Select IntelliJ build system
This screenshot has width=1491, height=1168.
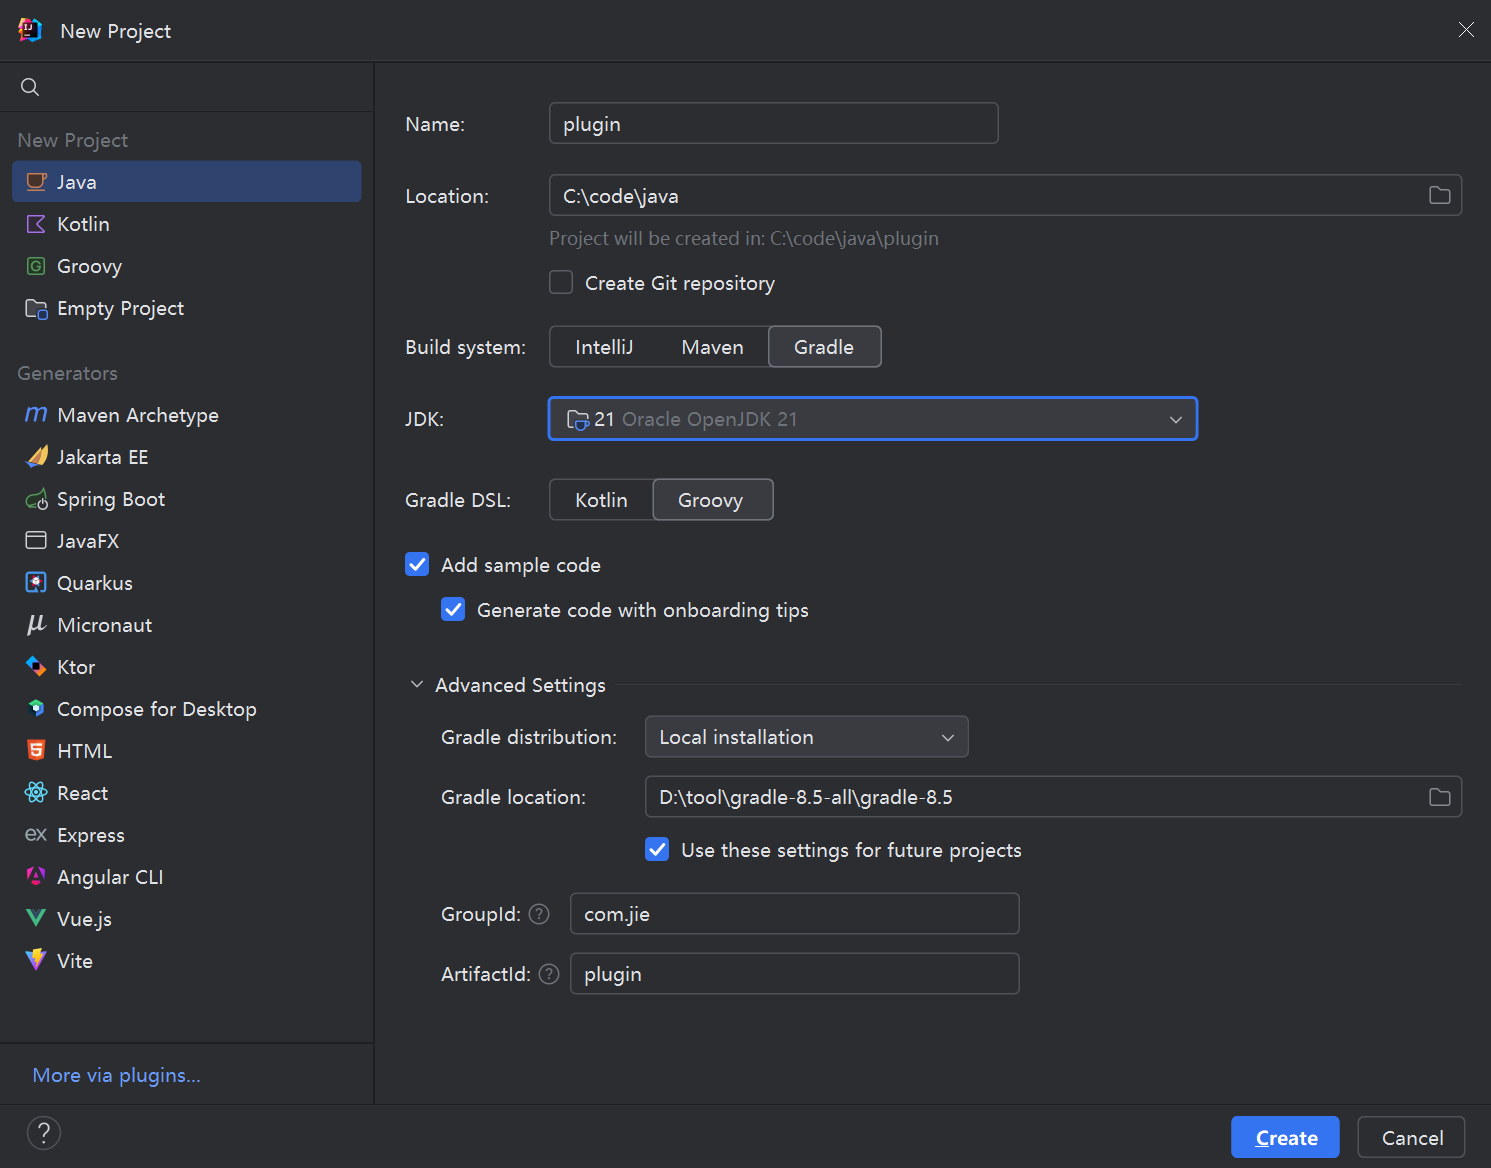[x=604, y=347]
